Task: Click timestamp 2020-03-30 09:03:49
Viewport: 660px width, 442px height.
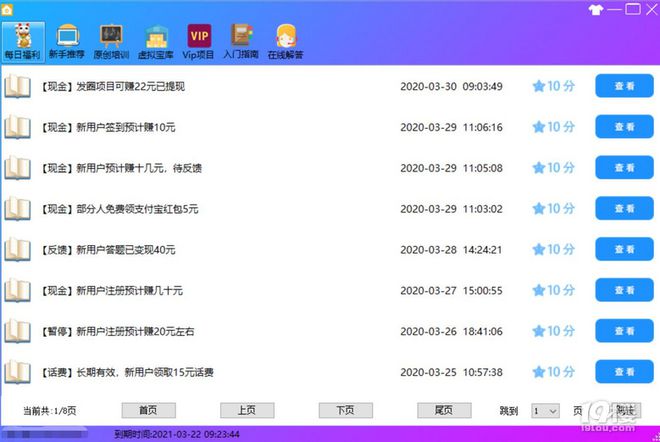Action: coord(451,87)
